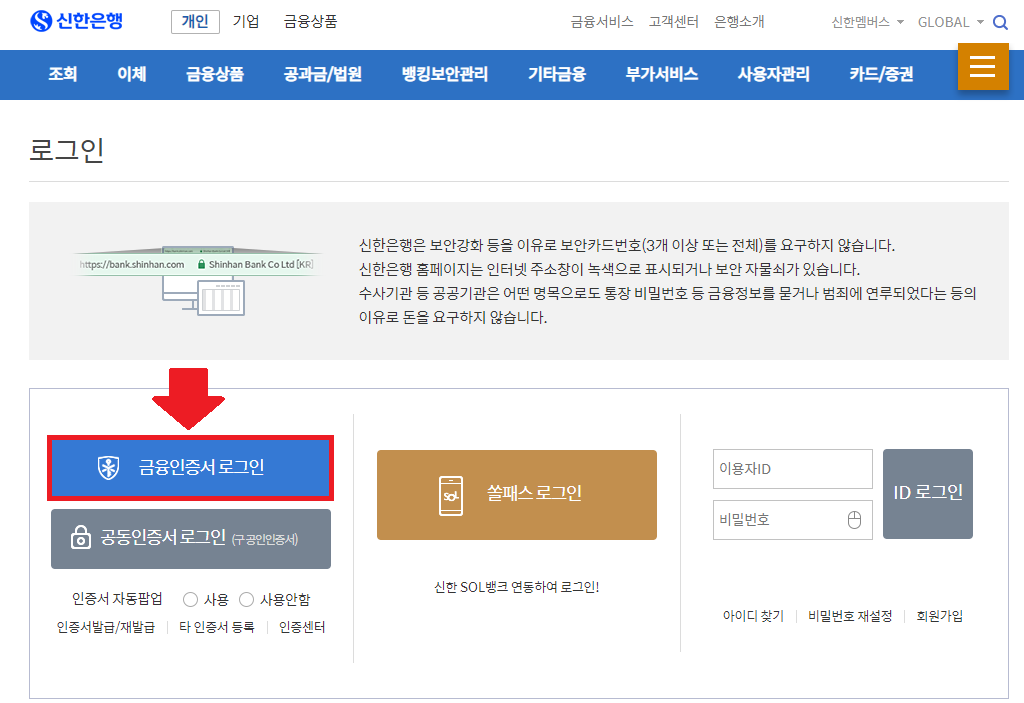Focus the 이용자ID input field

point(793,468)
